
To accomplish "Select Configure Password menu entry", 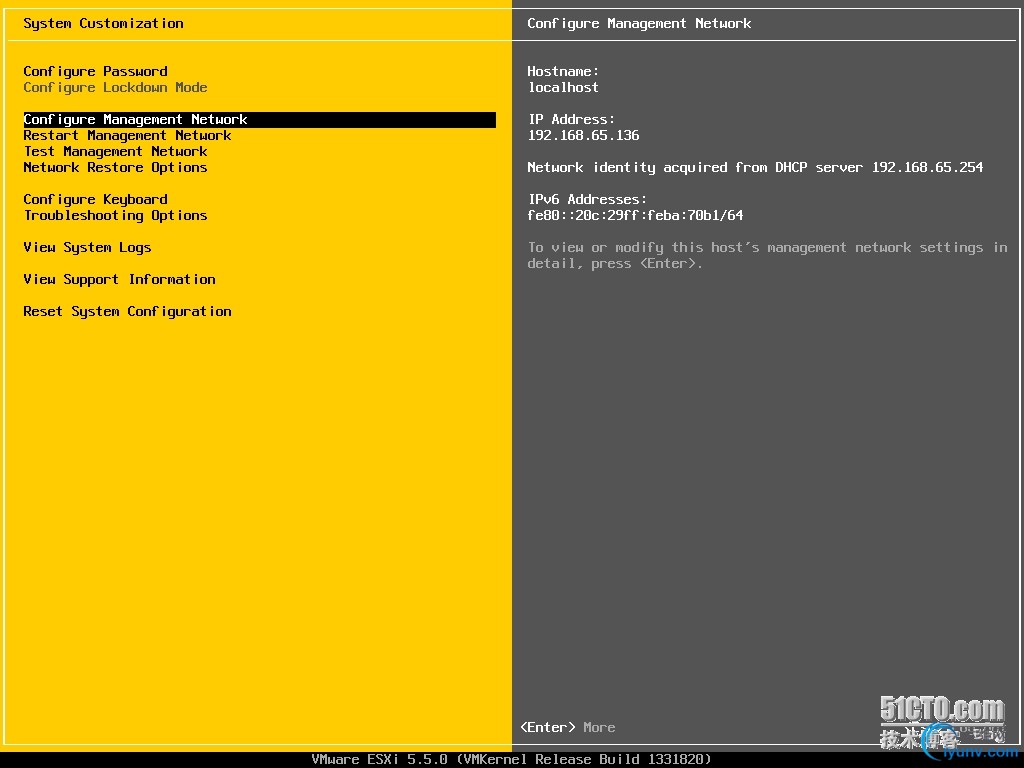I will coord(95,71).
